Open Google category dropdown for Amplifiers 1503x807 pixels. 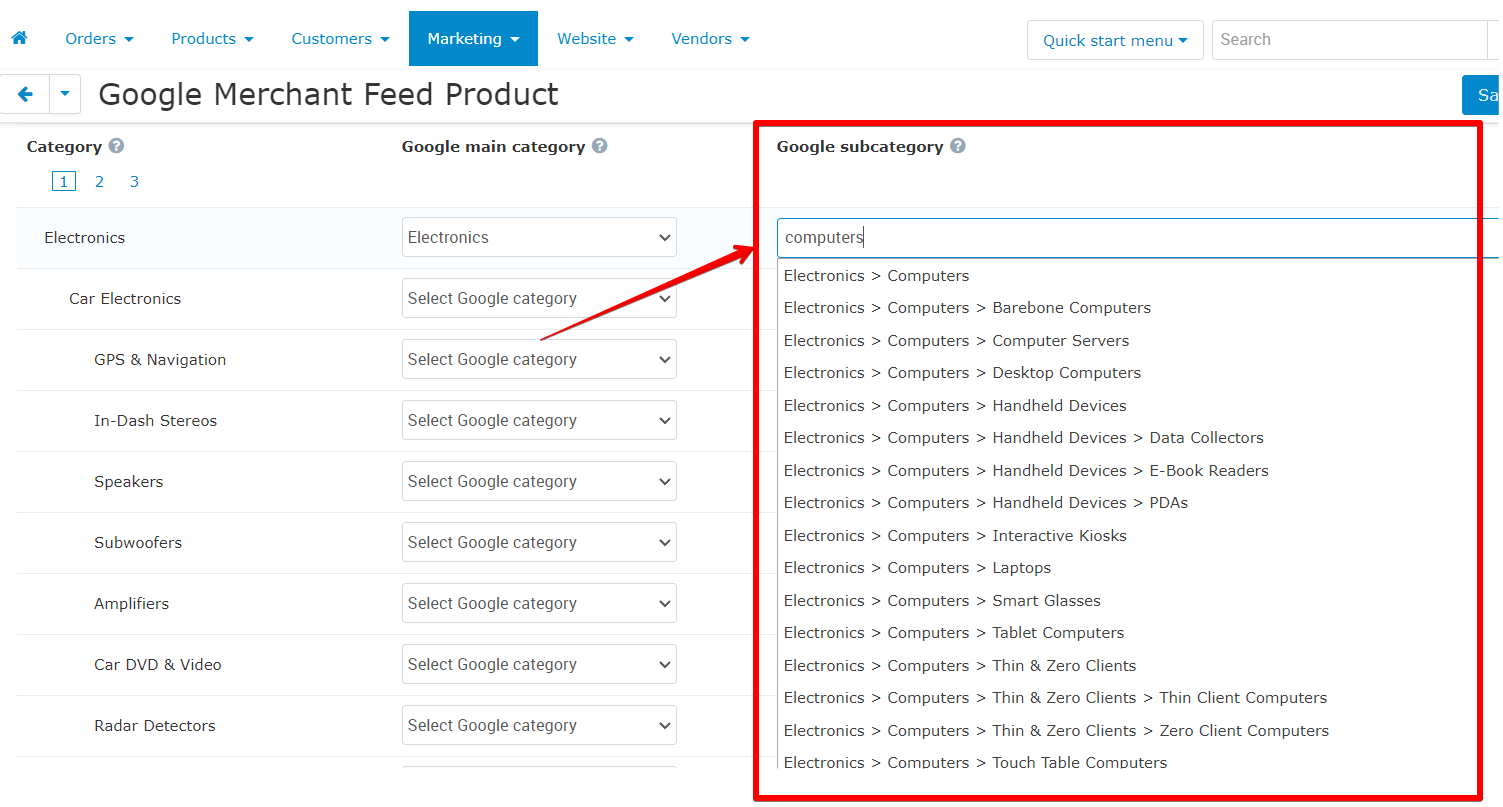539,603
